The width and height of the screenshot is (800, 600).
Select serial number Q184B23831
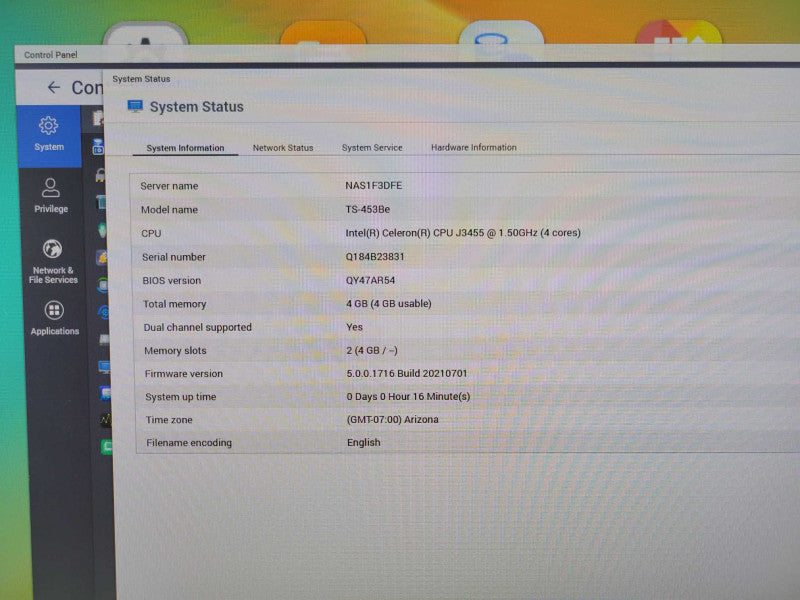pyautogui.click(x=374, y=257)
